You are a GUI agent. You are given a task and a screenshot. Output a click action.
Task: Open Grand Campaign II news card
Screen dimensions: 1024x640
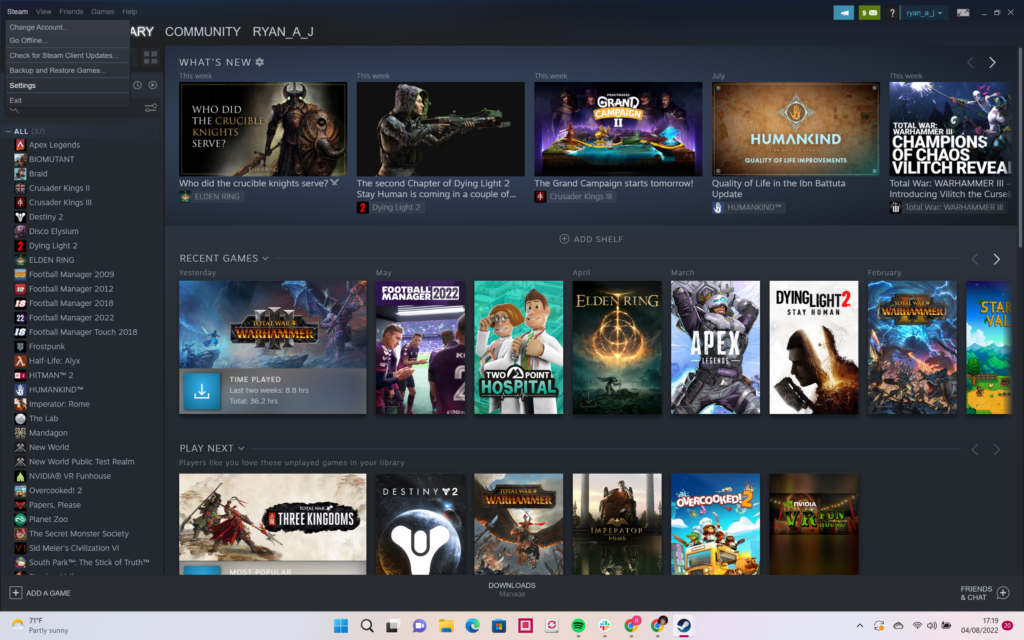tap(618, 129)
